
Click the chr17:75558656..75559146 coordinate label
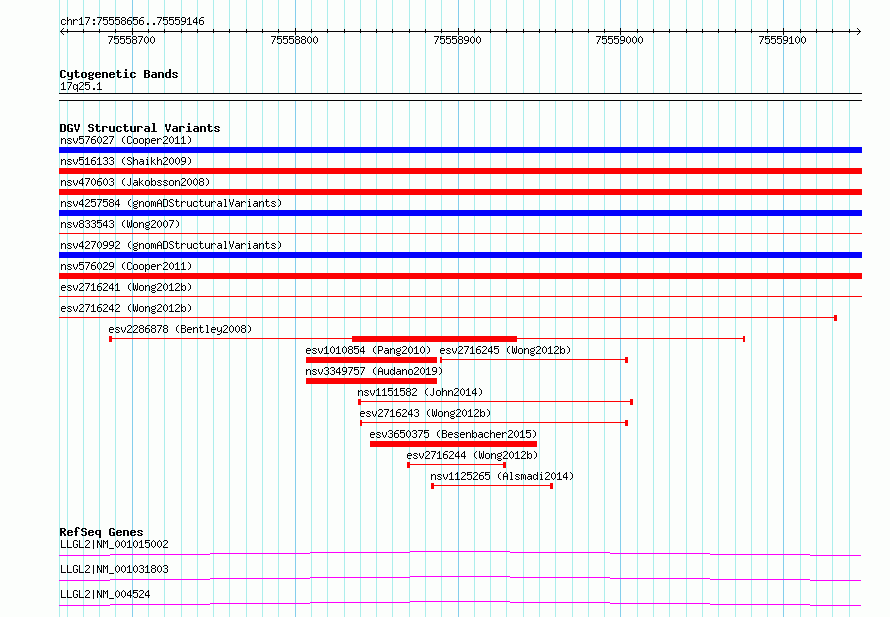(132, 22)
